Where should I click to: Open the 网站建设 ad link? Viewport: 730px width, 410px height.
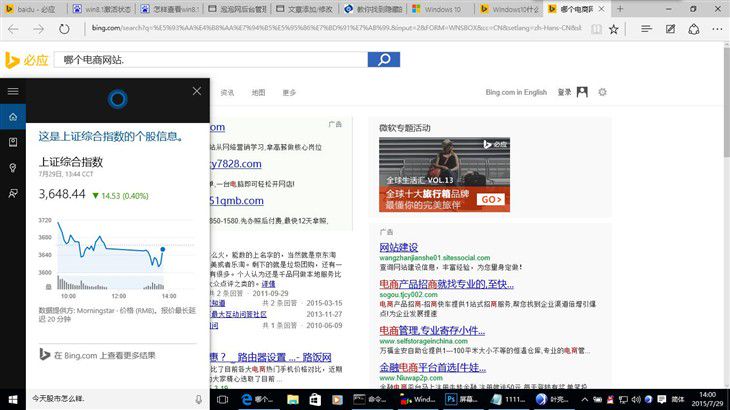coord(399,247)
